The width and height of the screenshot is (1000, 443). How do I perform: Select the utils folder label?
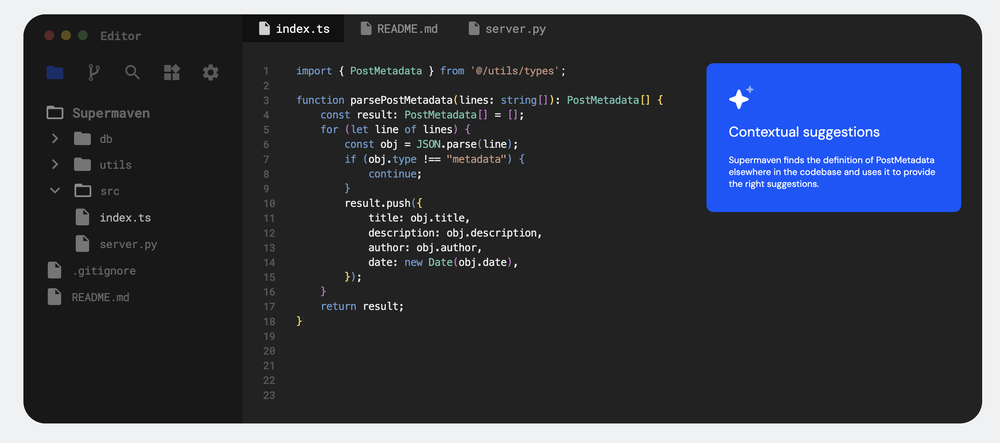coord(115,164)
